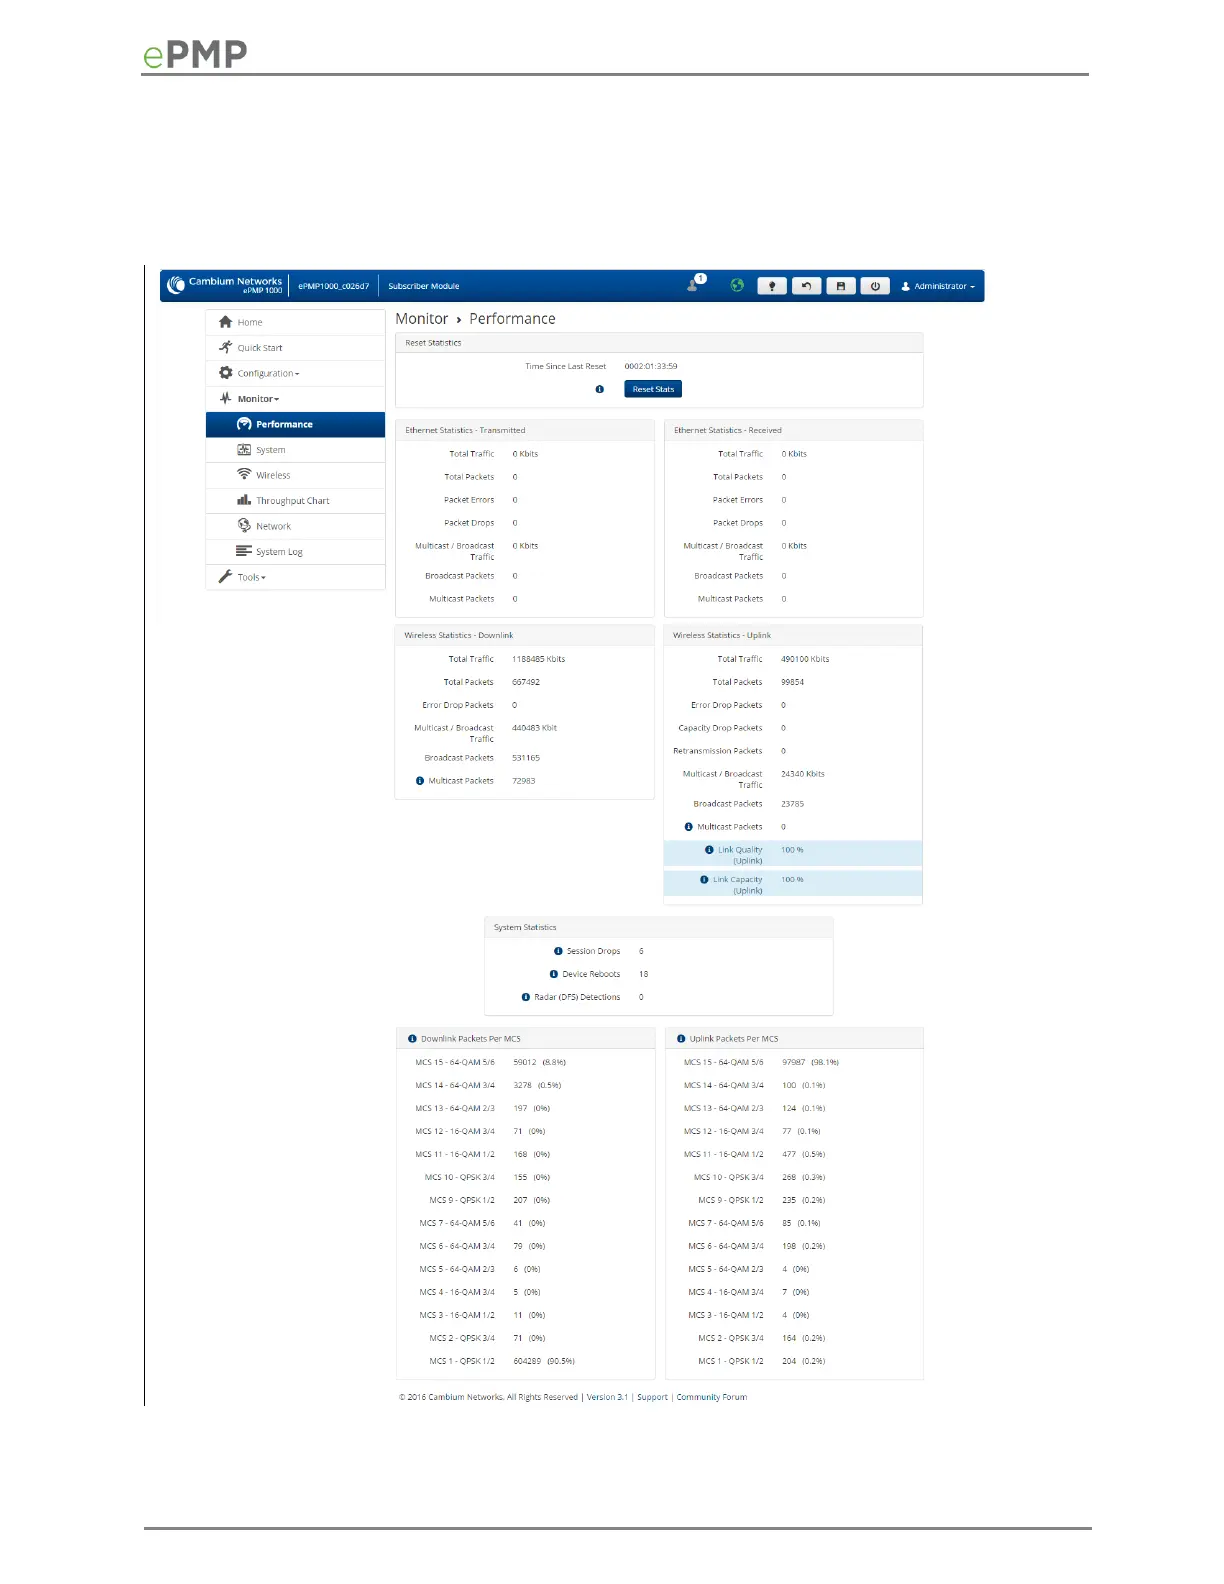
Task: Open the System Log page
Action: (295, 552)
